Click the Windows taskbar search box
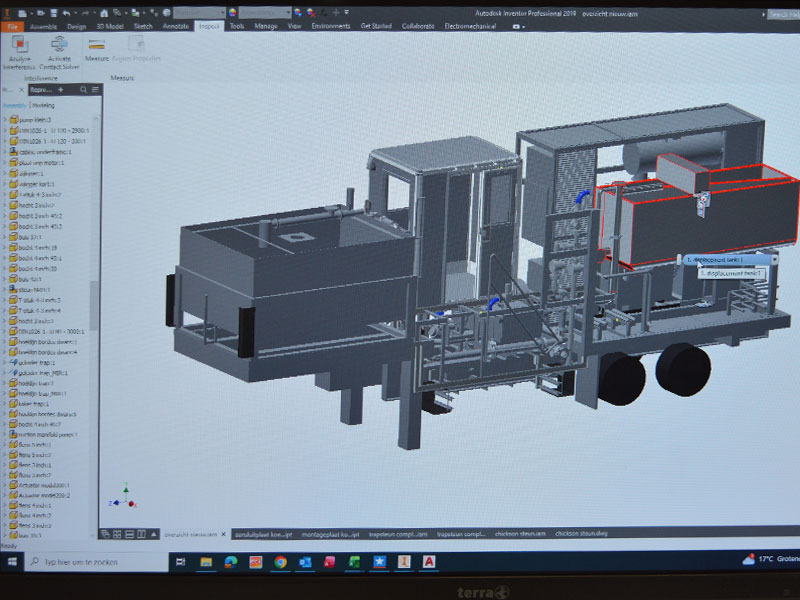Screen dimensions: 800x600 tap(97, 562)
